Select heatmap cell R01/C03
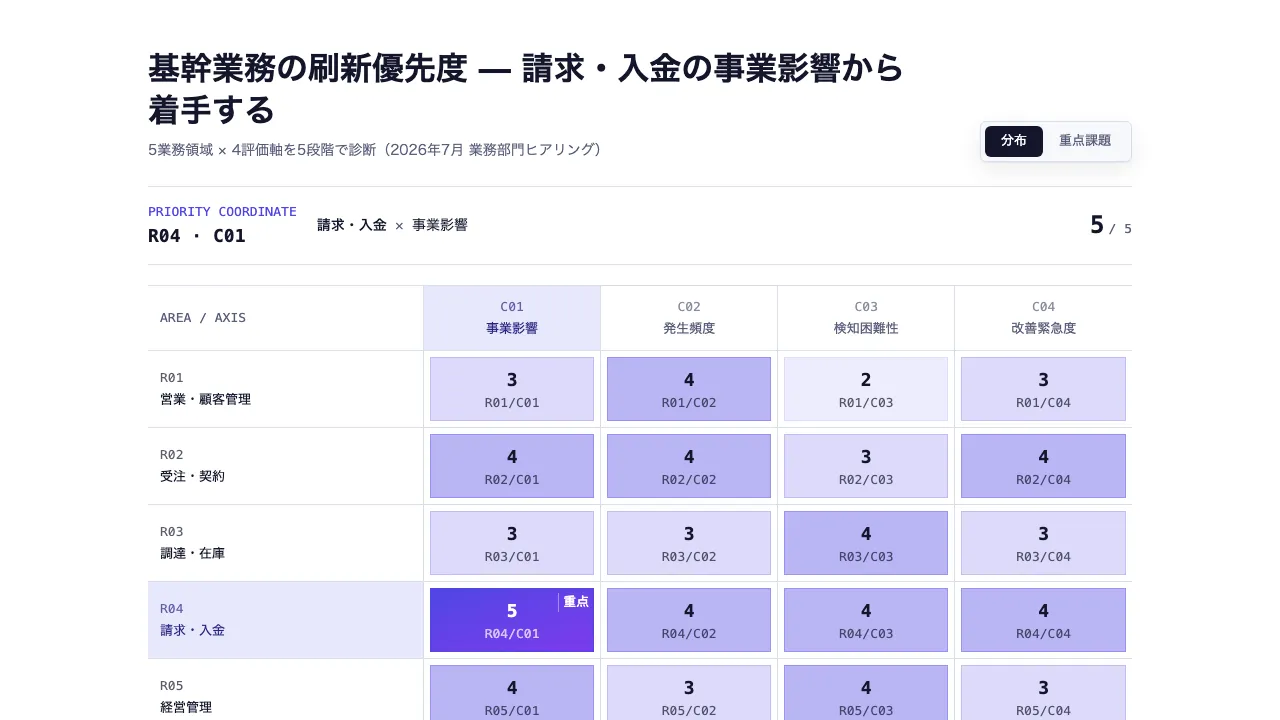Image resolution: width=1280 pixels, height=720 pixels. coord(866,389)
